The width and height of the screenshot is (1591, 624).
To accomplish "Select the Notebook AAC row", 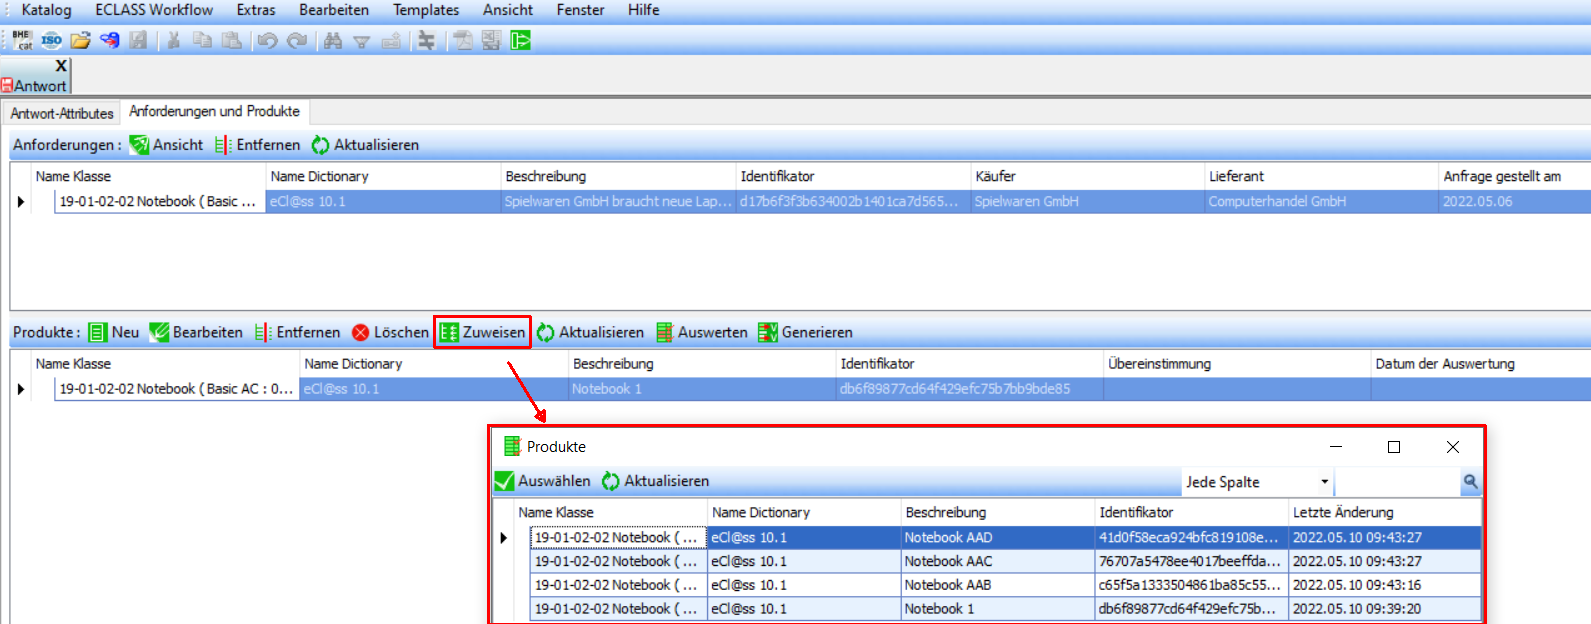I will pos(948,561).
